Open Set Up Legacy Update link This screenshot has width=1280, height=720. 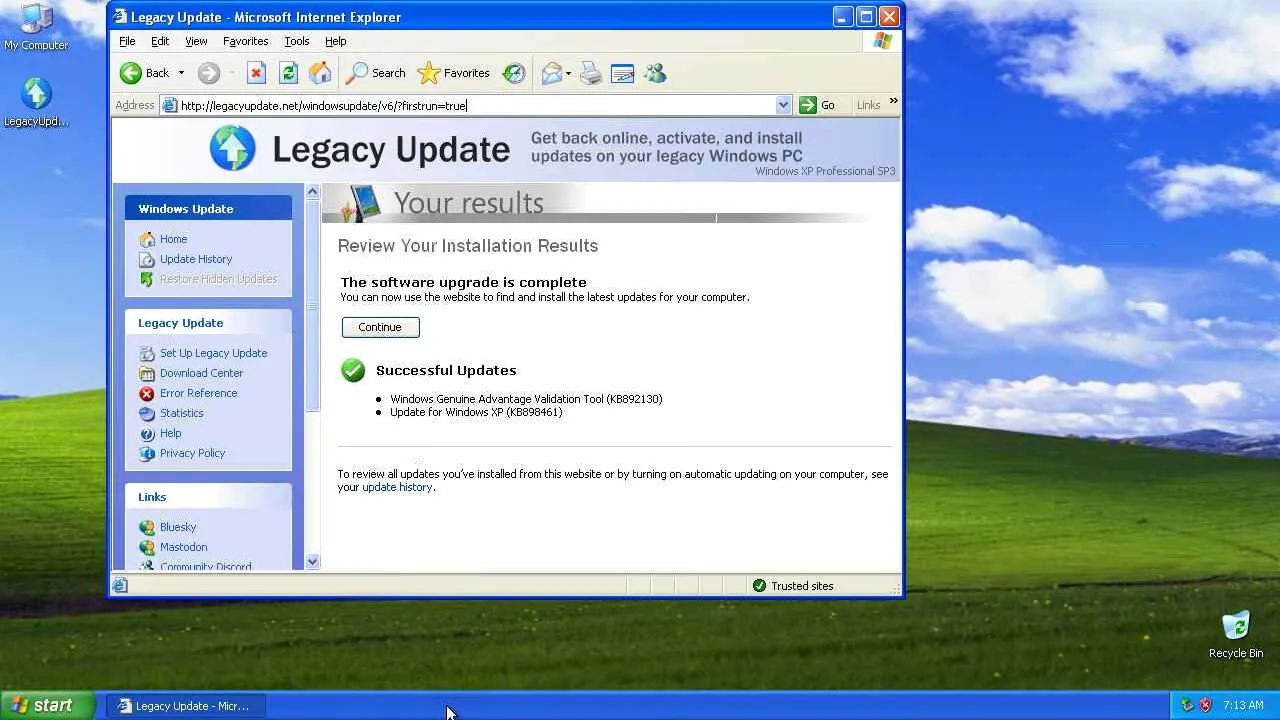pos(213,353)
